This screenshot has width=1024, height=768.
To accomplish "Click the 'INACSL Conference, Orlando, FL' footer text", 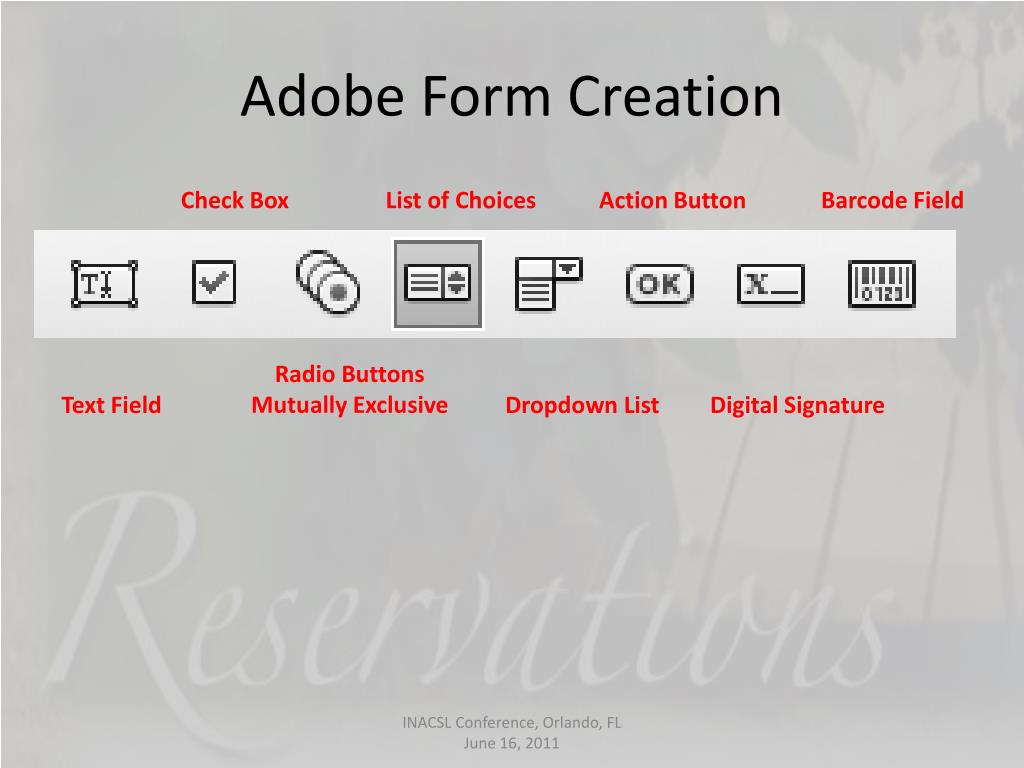I will [511, 722].
